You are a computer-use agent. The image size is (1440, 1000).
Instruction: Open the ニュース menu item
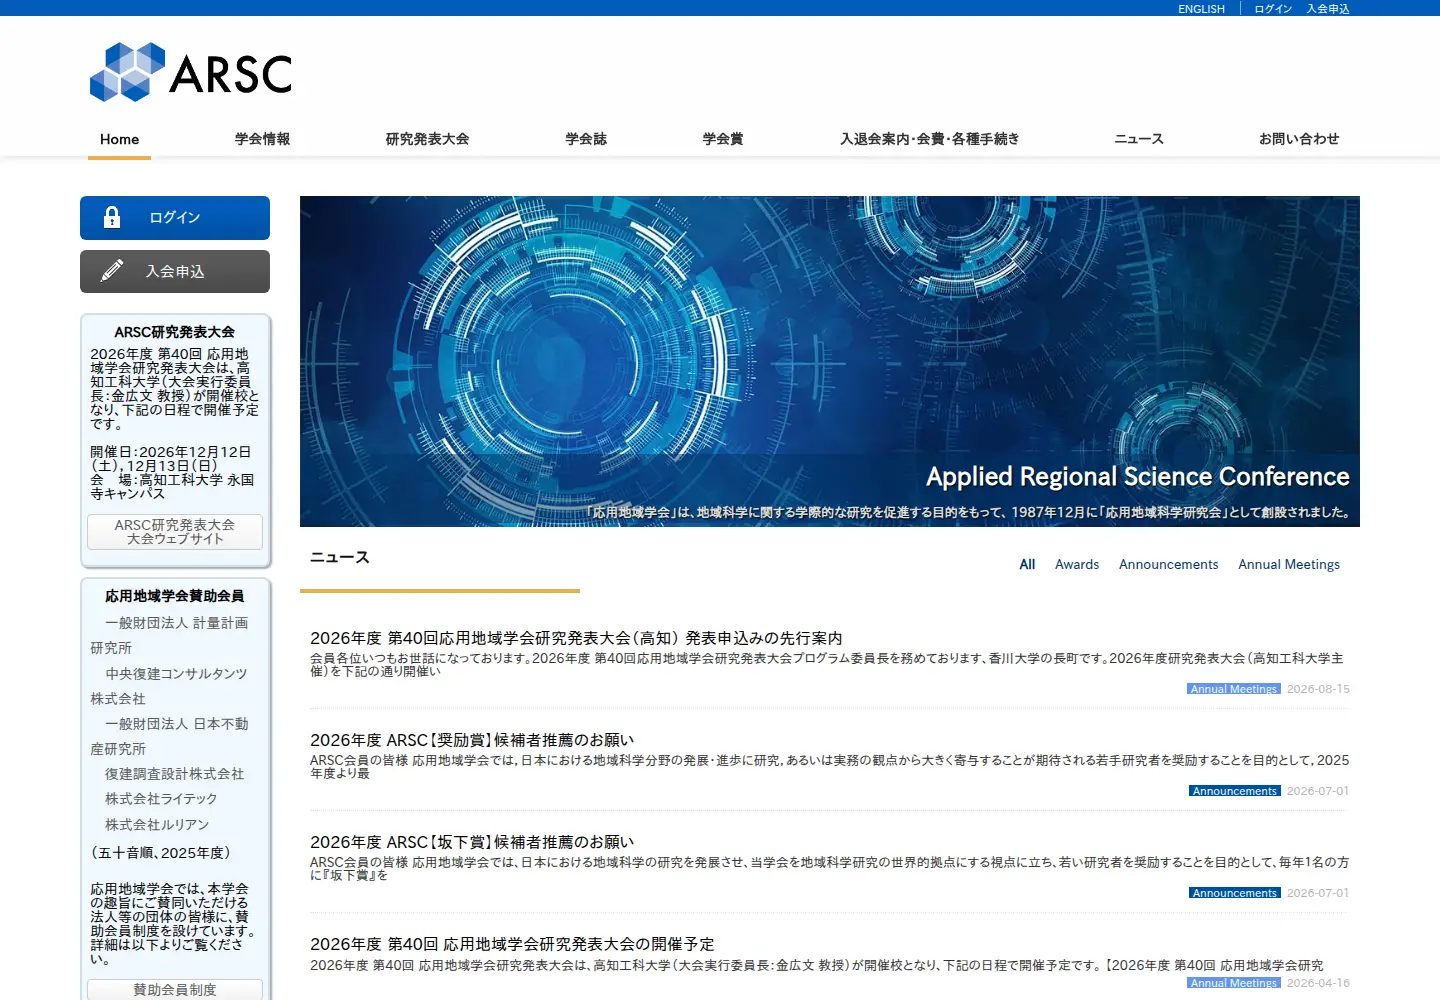pos(1139,139)
